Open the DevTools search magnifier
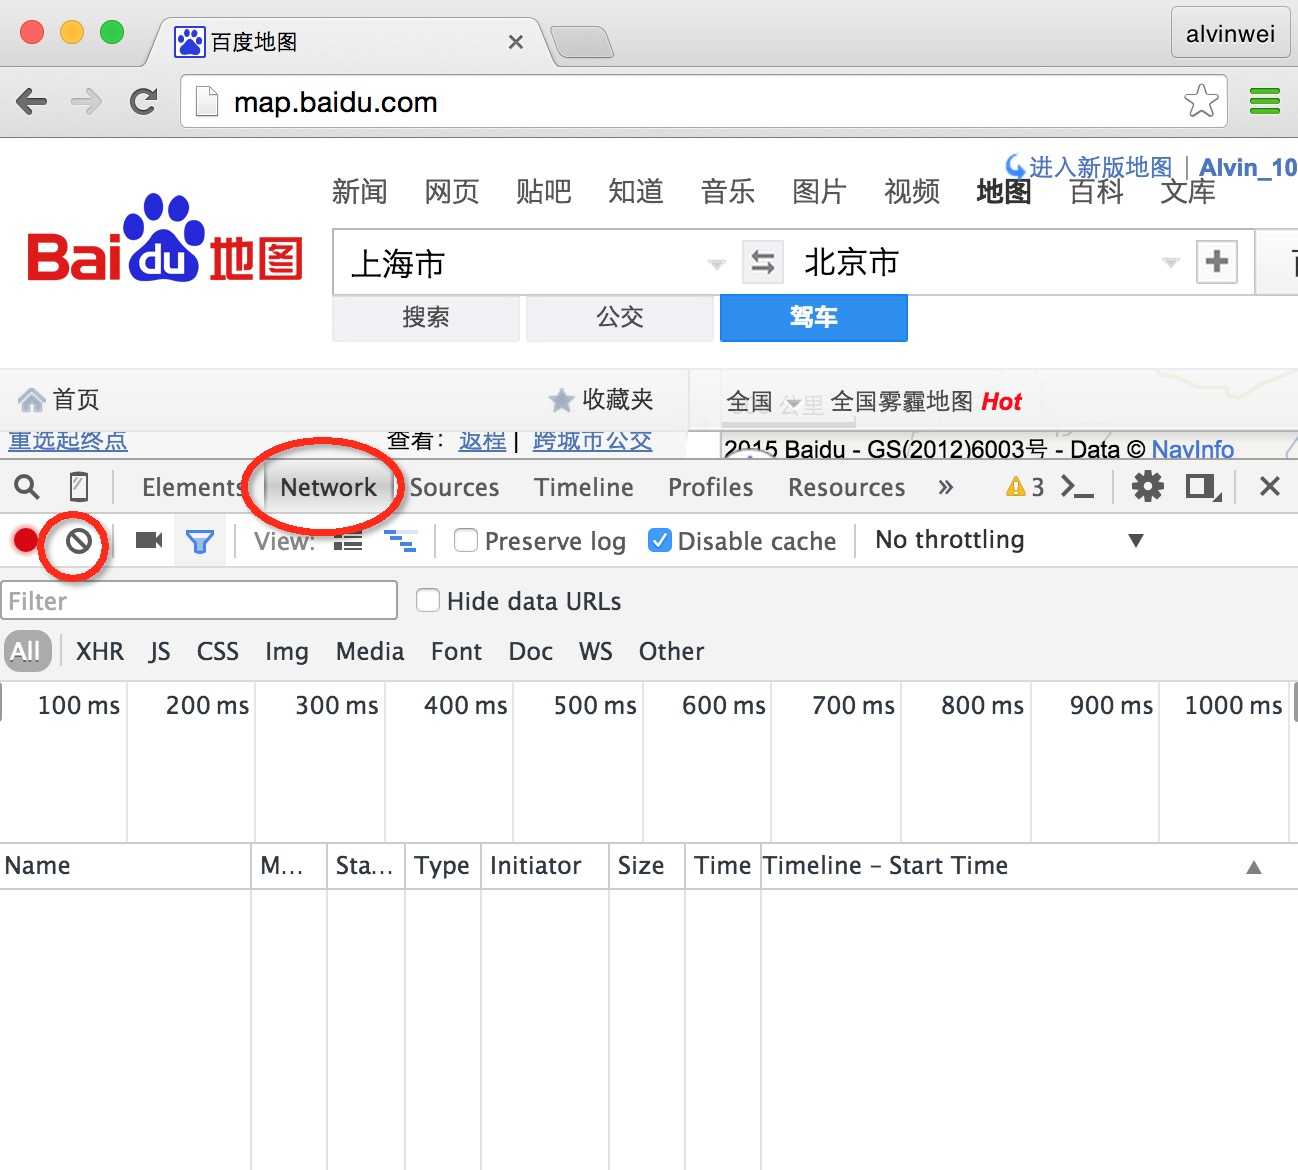Image resolution: width=1298 pixels, height=1170 pixels. (x=27, y=487)
